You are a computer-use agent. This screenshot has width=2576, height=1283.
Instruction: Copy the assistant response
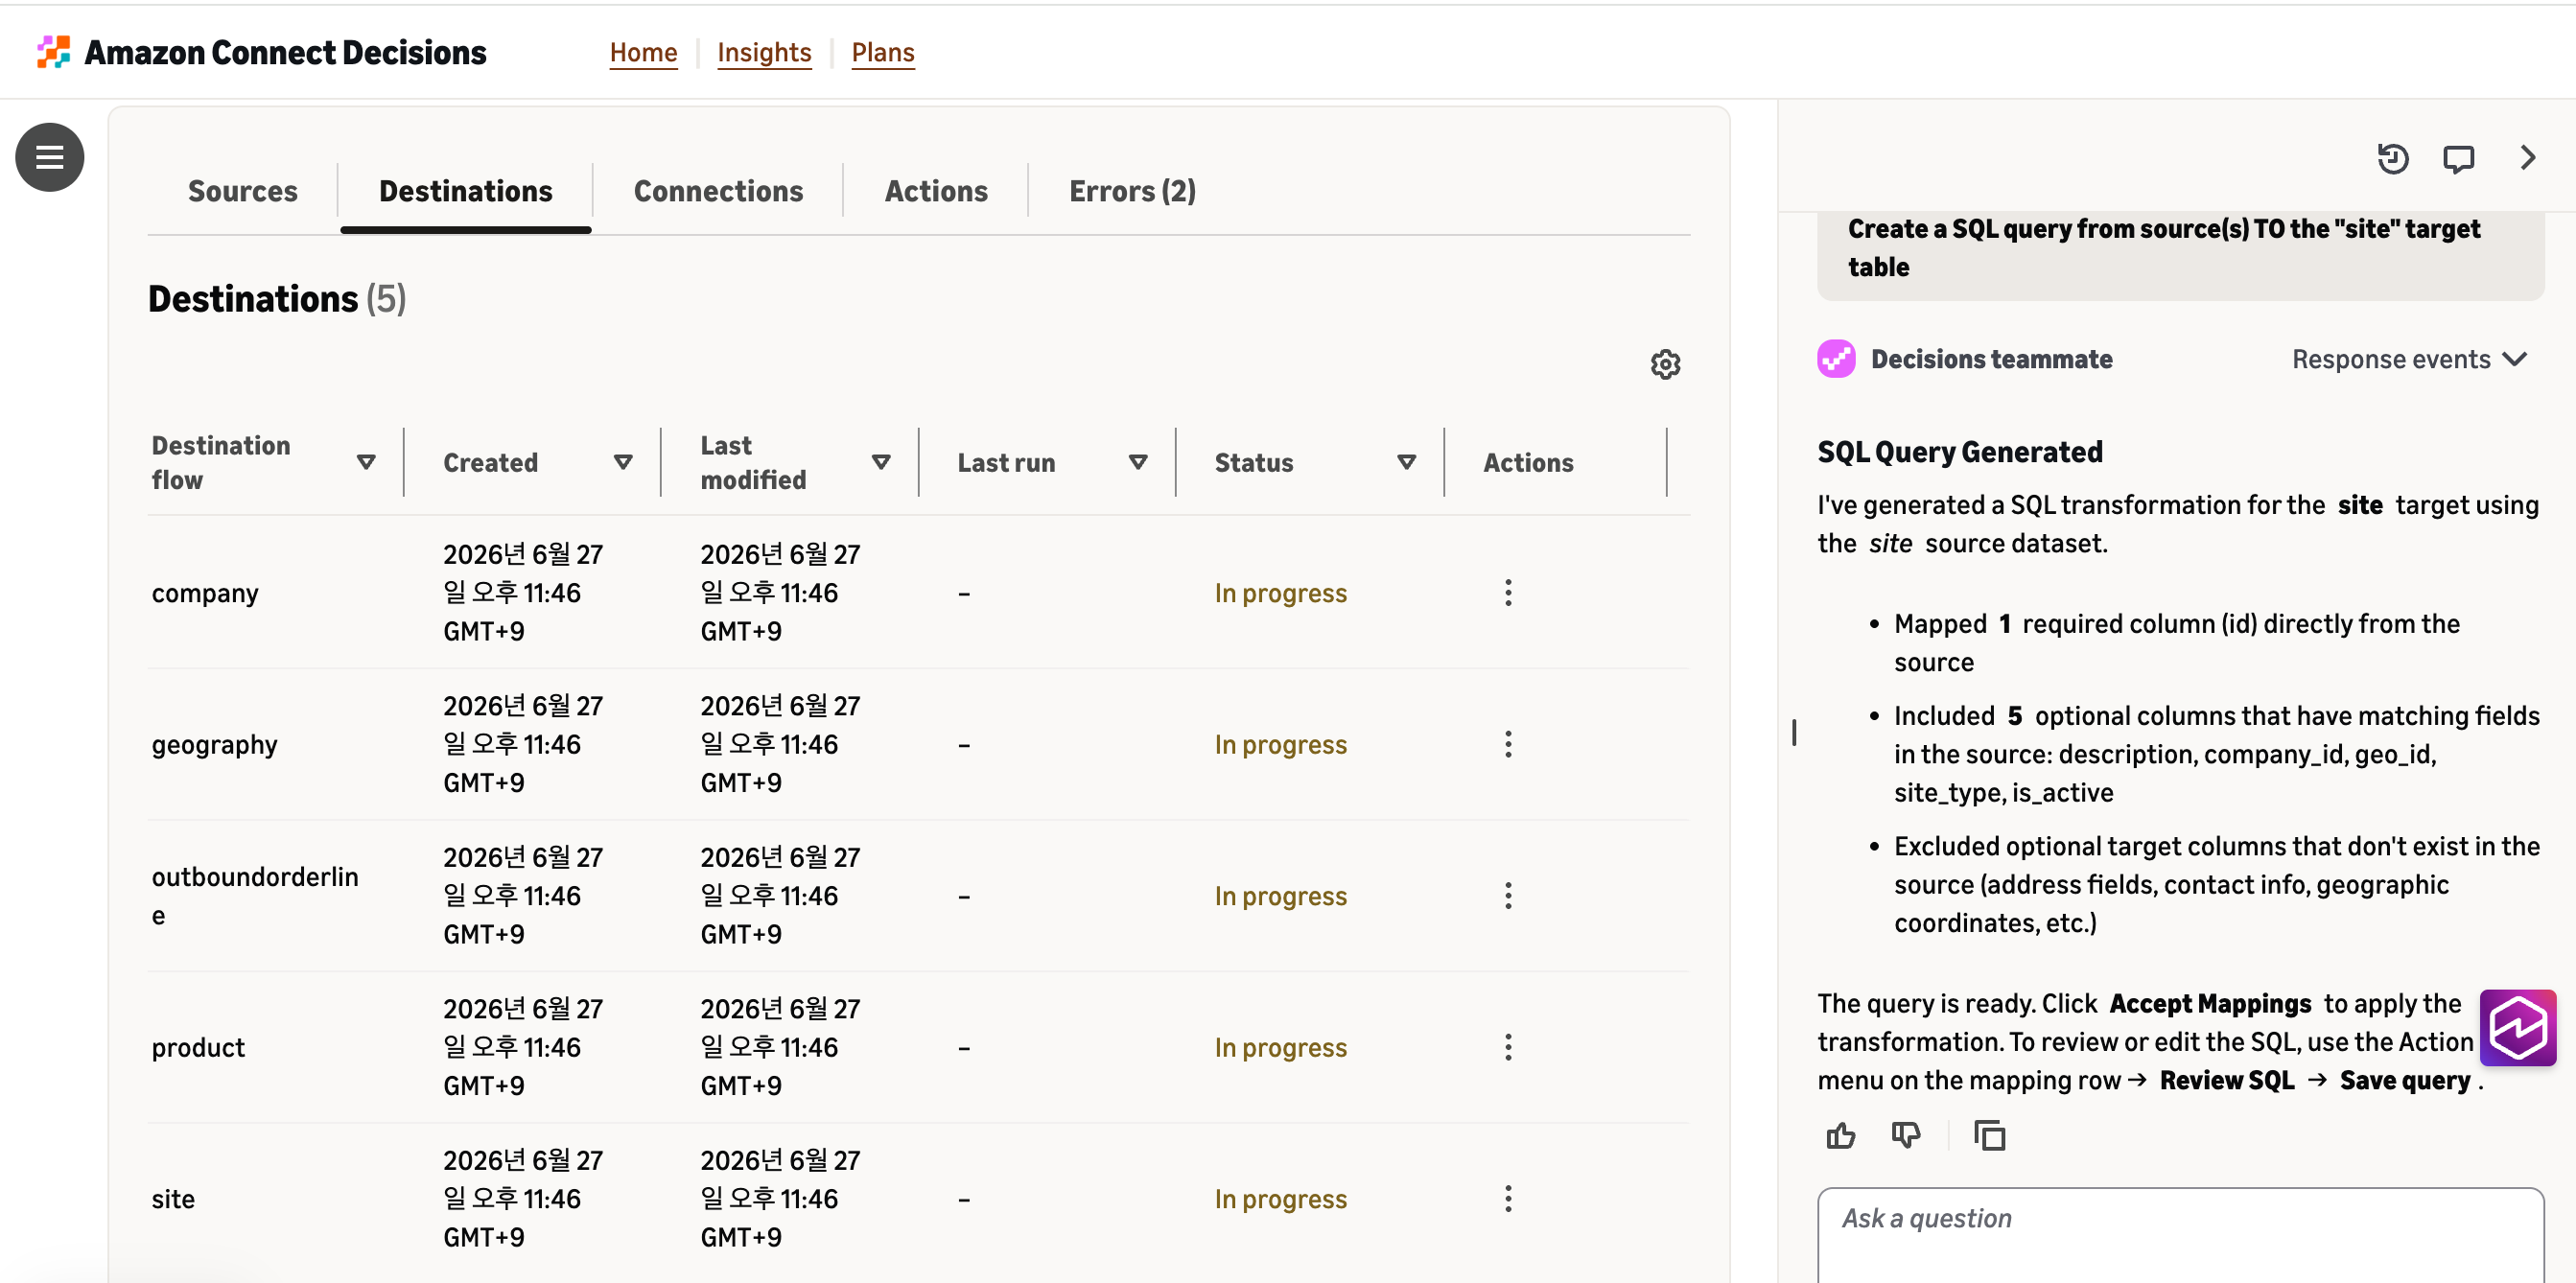(x=1990, y=1135)
